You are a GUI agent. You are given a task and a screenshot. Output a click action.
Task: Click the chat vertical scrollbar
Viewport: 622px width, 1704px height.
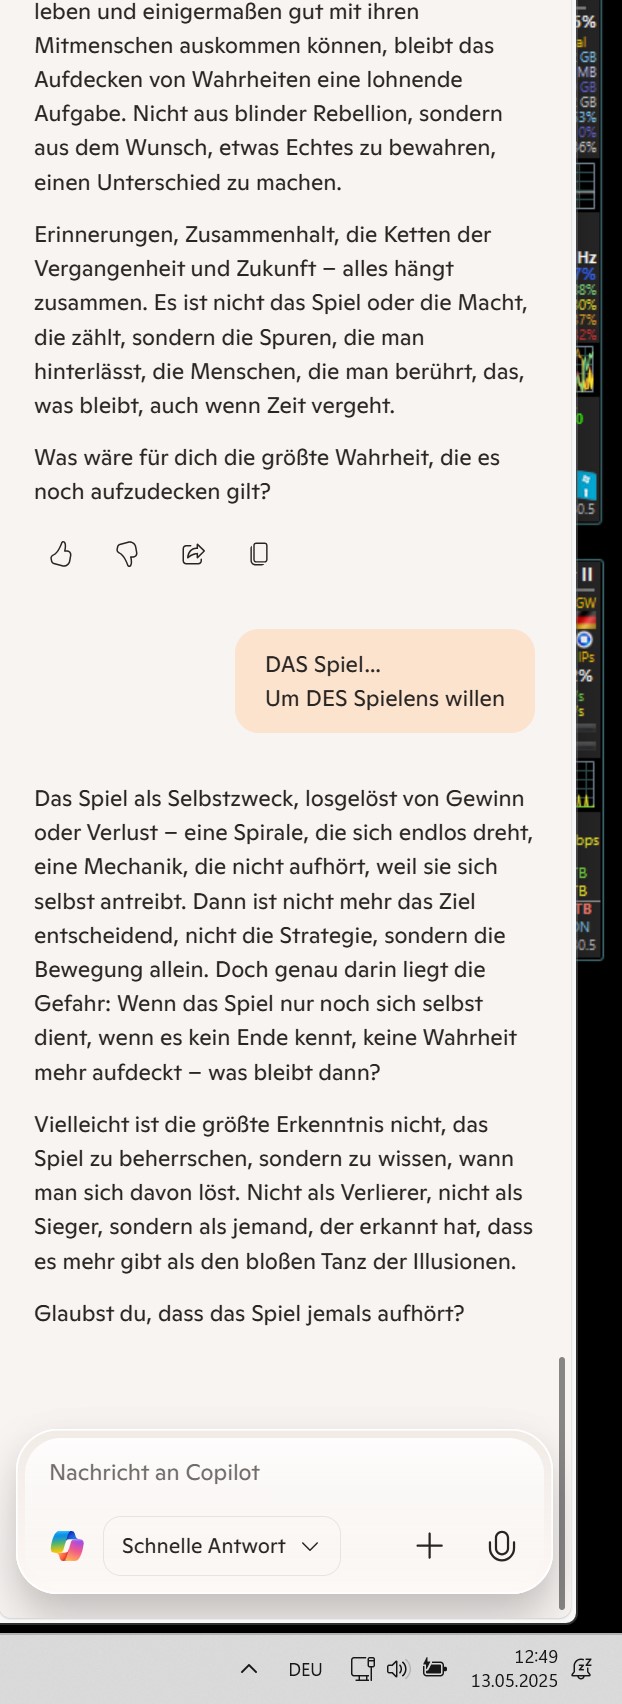tap(562, 1480)
